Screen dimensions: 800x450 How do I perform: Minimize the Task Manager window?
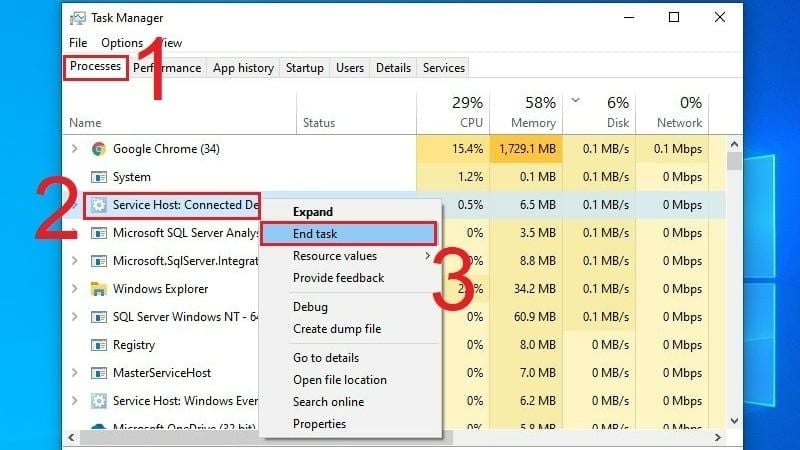(629, 17)
